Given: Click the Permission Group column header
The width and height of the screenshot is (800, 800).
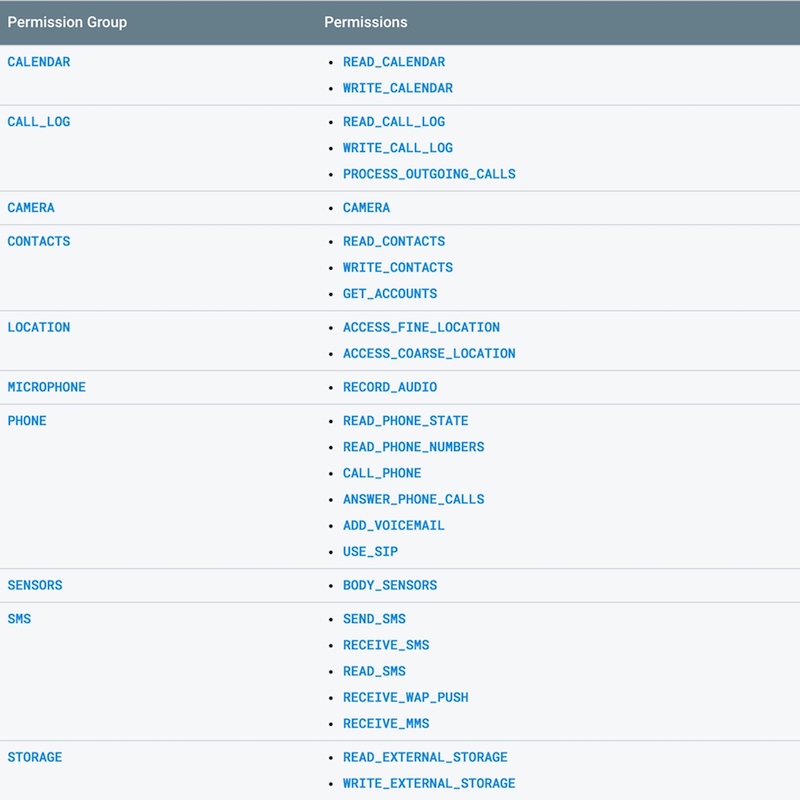Looking at the screenshot, I should [x=67, y=22].
